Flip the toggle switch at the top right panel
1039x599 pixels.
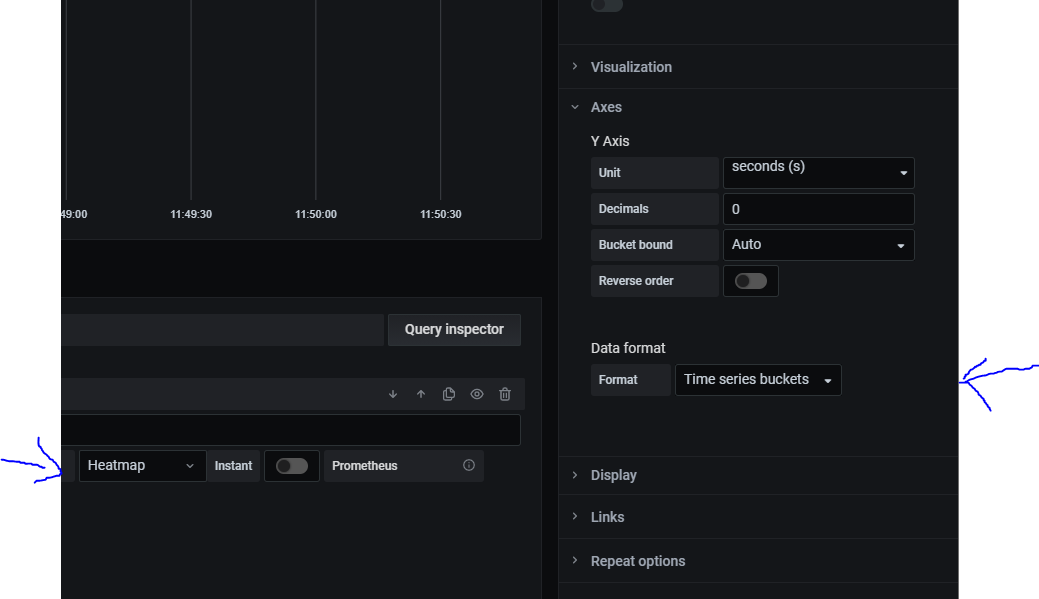point(606,6)
